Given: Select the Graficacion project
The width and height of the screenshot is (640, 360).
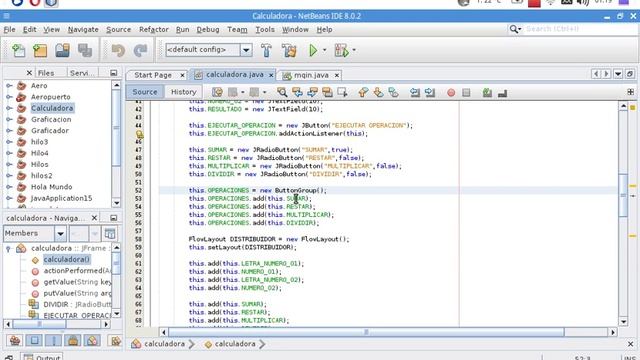Looking at the screenshot, I should pyautogui.click(x=51, y=120).
